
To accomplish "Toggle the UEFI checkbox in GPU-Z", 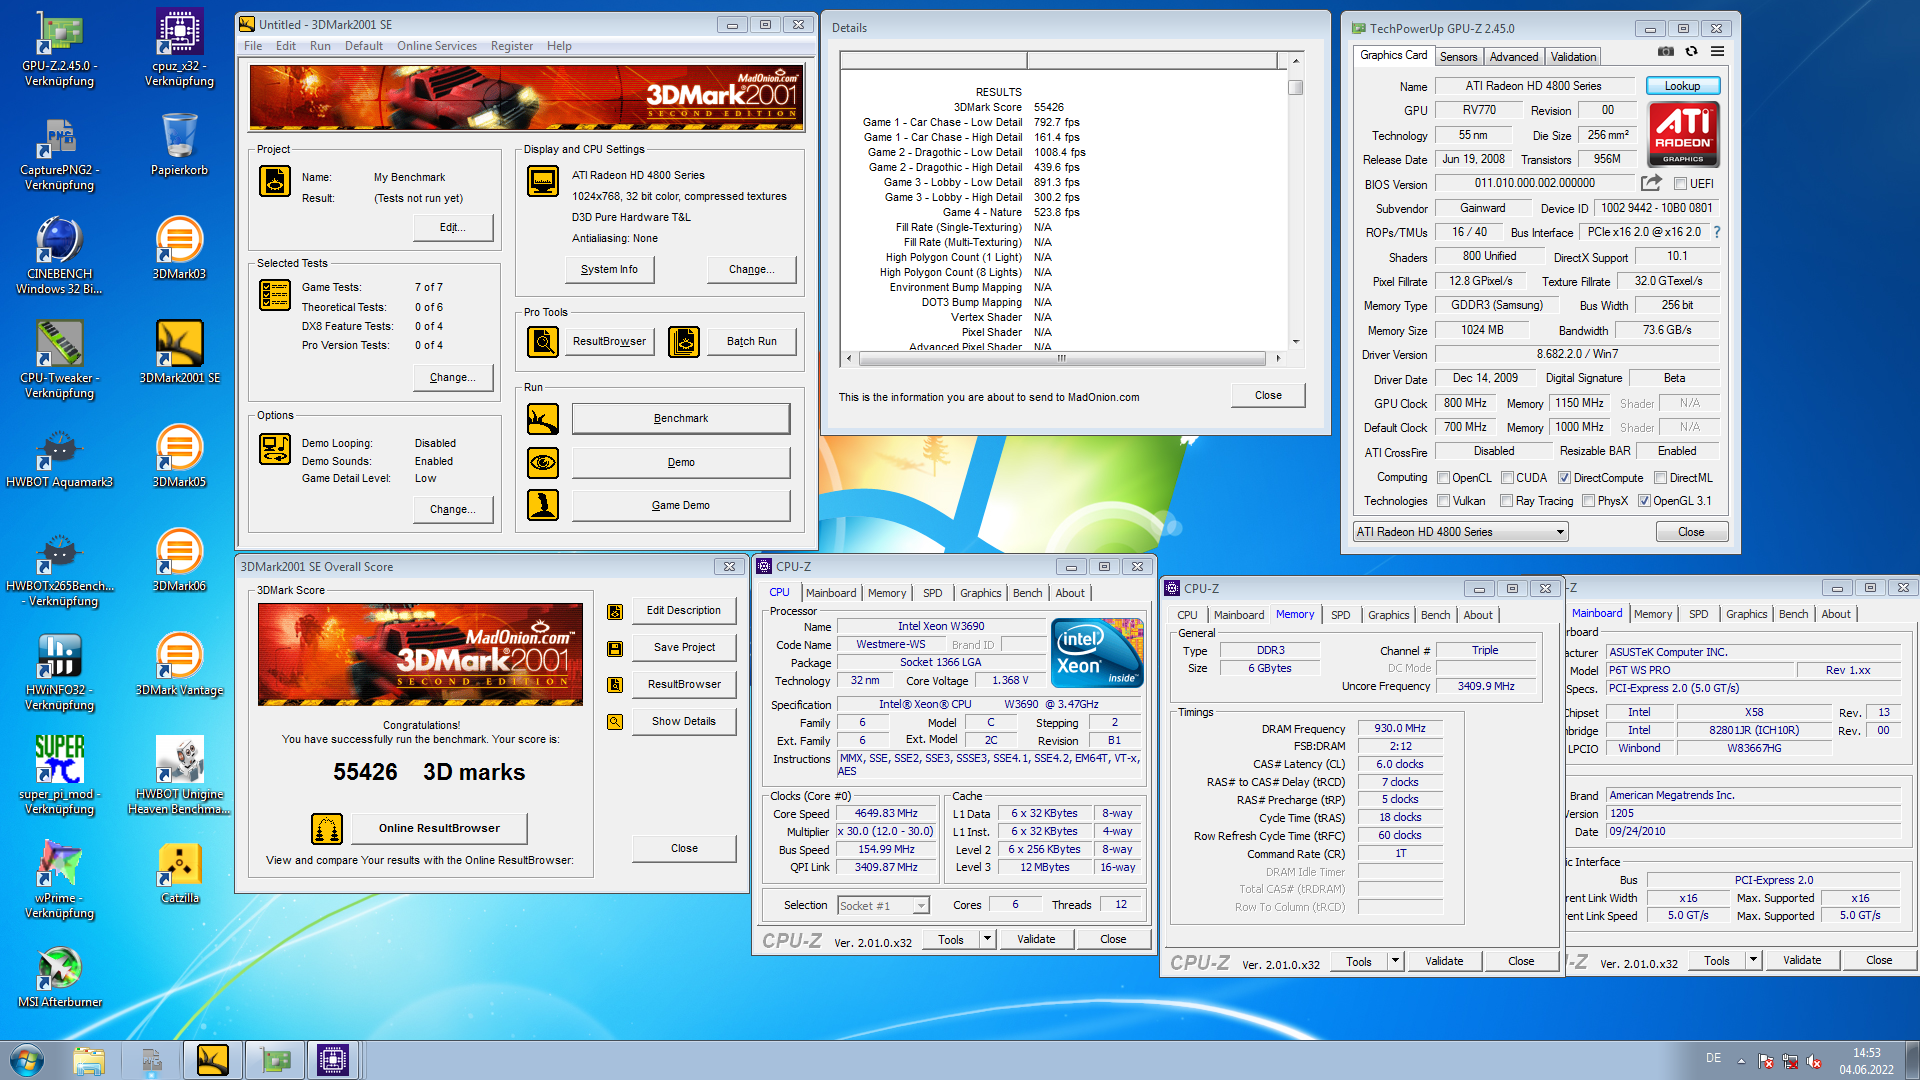I will click(1681, 184).
